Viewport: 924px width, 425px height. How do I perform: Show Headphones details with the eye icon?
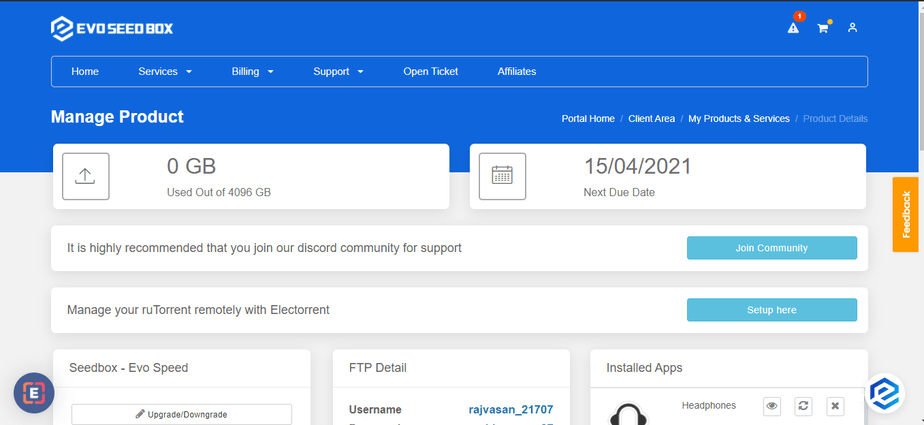[x=771, y=406]
